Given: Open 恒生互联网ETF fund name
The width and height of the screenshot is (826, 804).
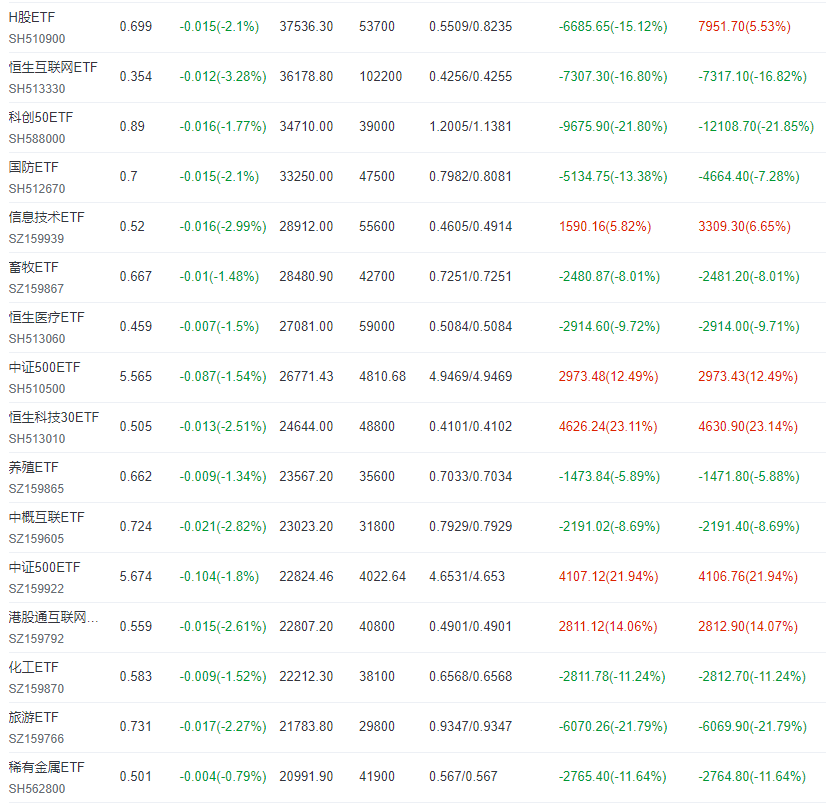Looking at the screenshot, I should 53,67.
